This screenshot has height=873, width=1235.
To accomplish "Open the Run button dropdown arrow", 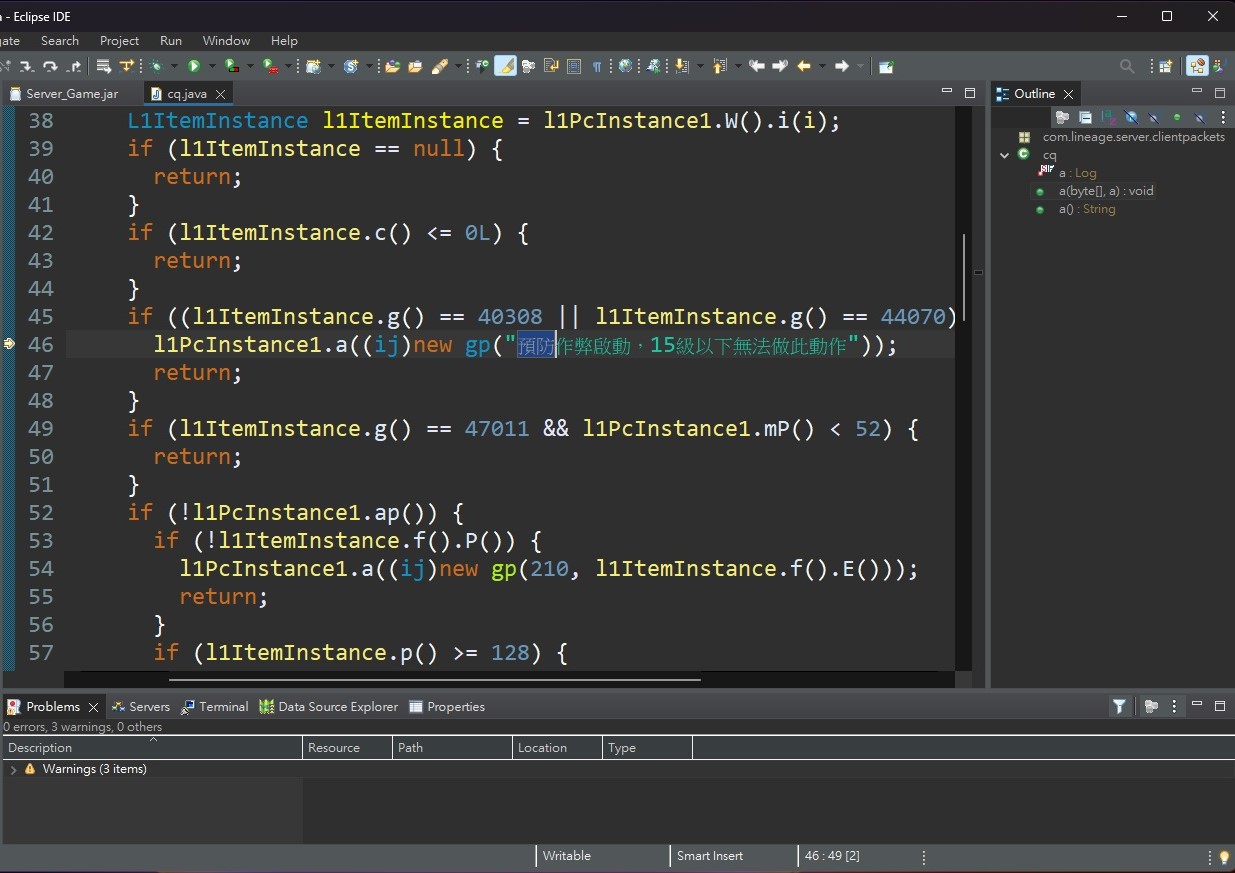I will click(x=212, y=66).
